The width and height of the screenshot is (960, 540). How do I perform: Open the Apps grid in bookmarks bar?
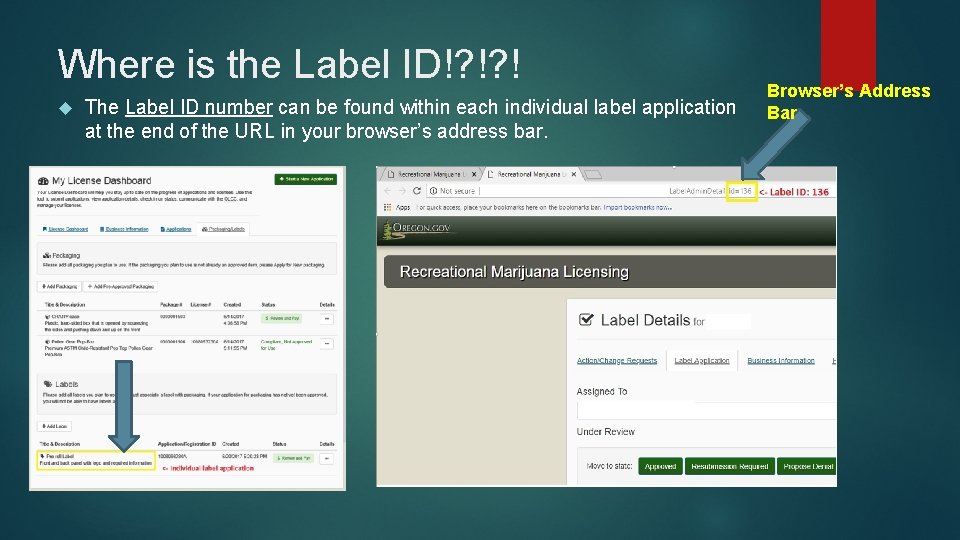click(388, 208)
